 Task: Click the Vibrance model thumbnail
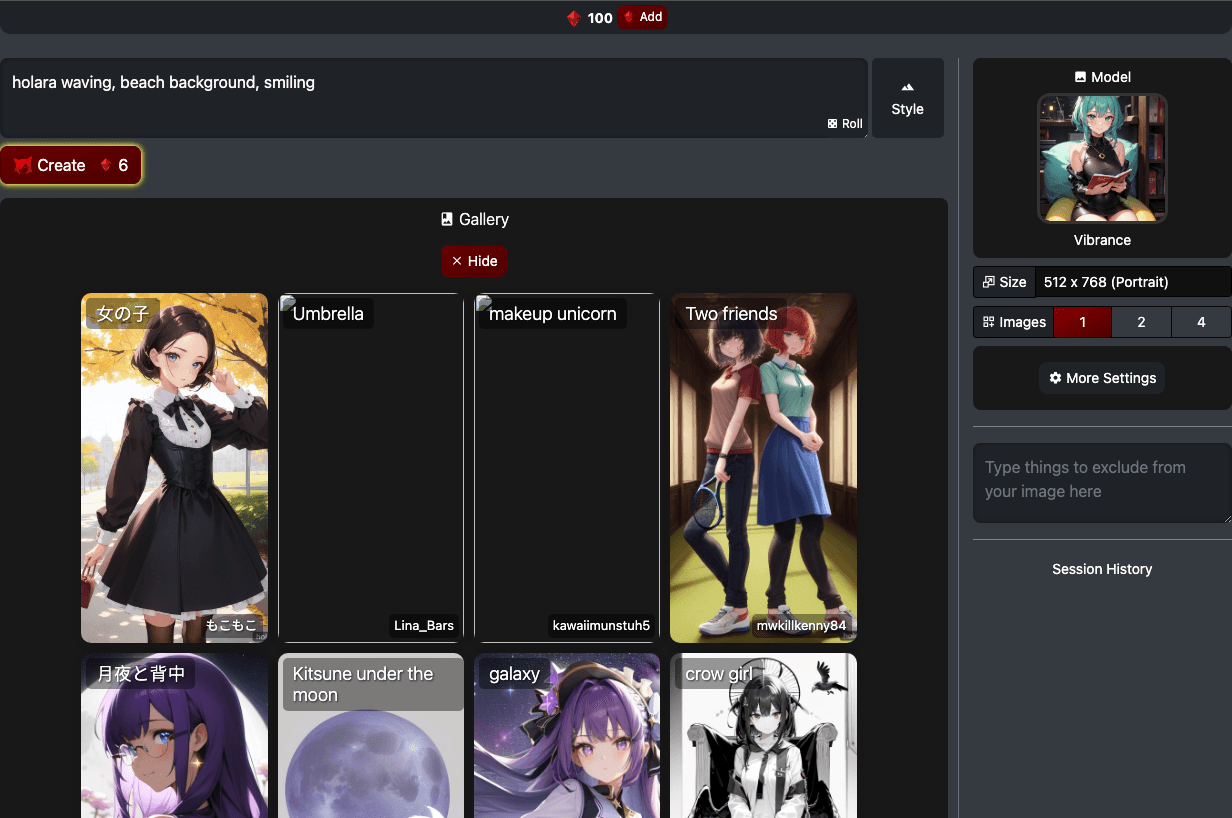(x=1102, y=158)
